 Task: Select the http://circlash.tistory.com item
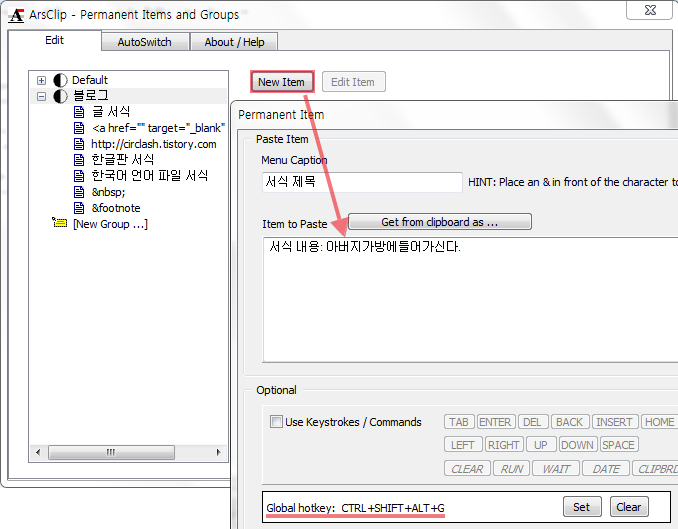[x=154, y=144]
